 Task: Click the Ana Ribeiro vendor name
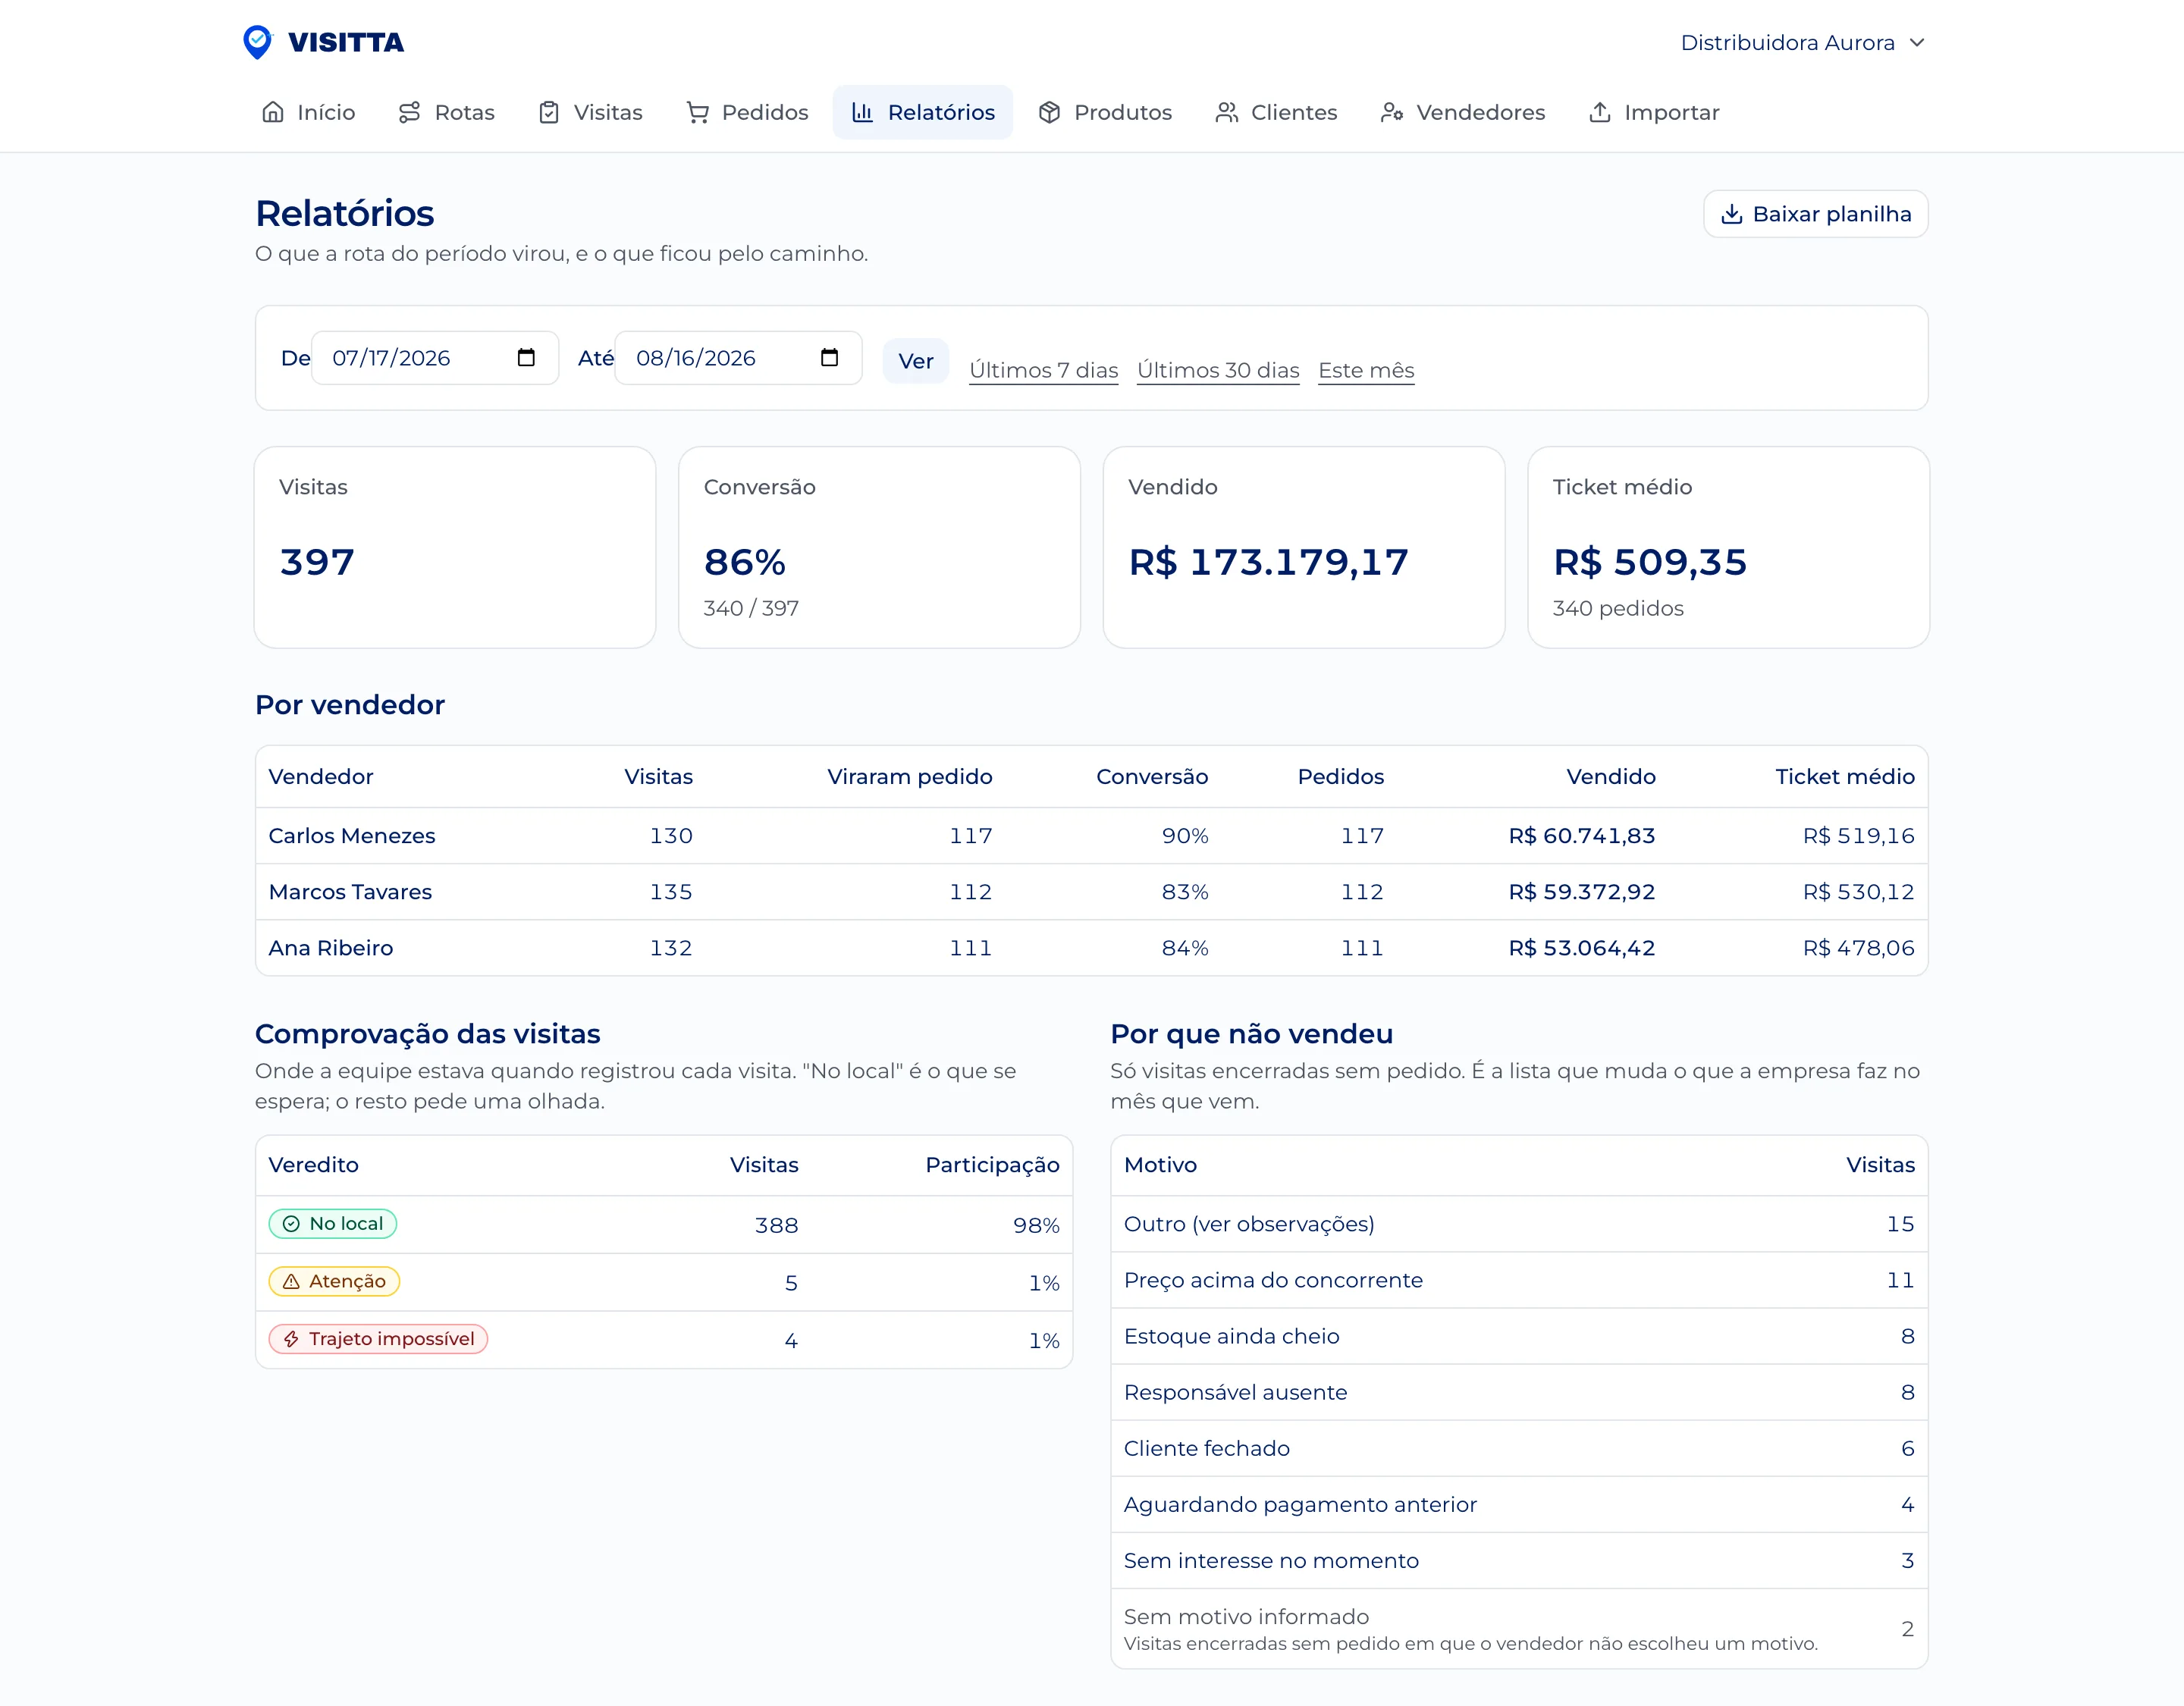[x=331, y=948]
